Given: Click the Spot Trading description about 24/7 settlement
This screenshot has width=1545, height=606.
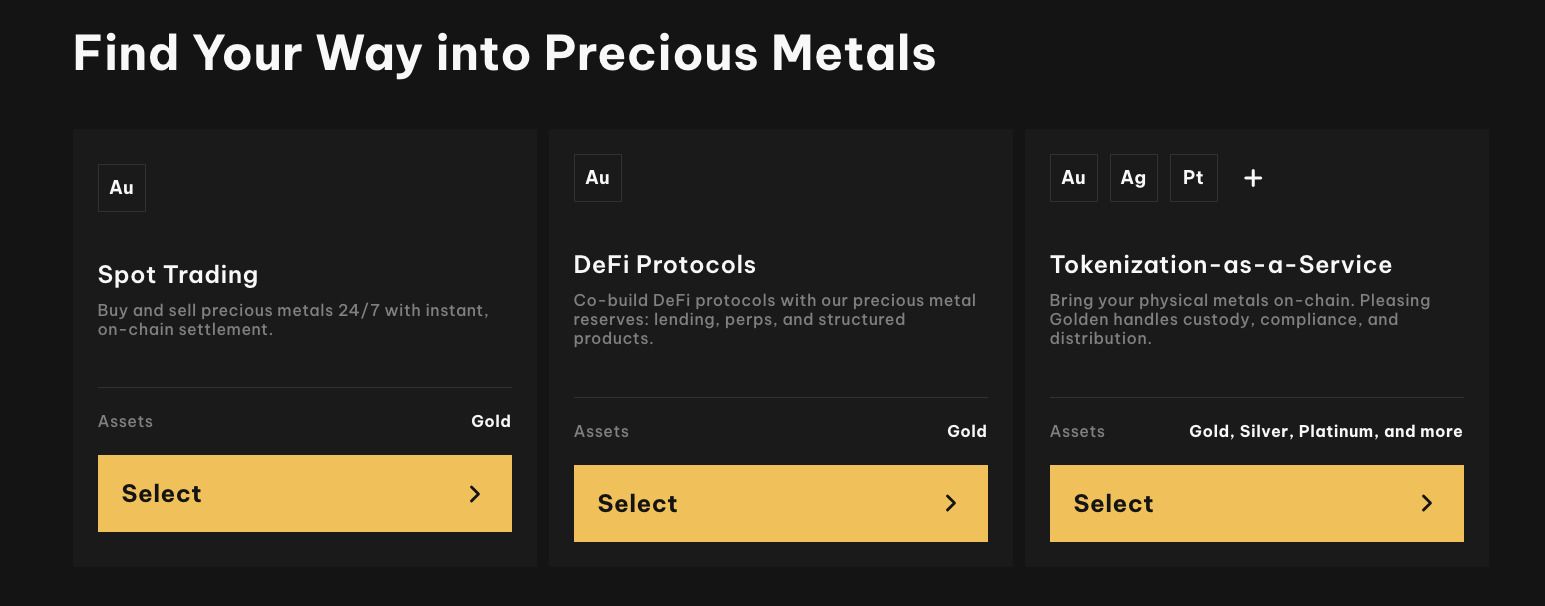Looking at the screenshot, I should (293, 320).
